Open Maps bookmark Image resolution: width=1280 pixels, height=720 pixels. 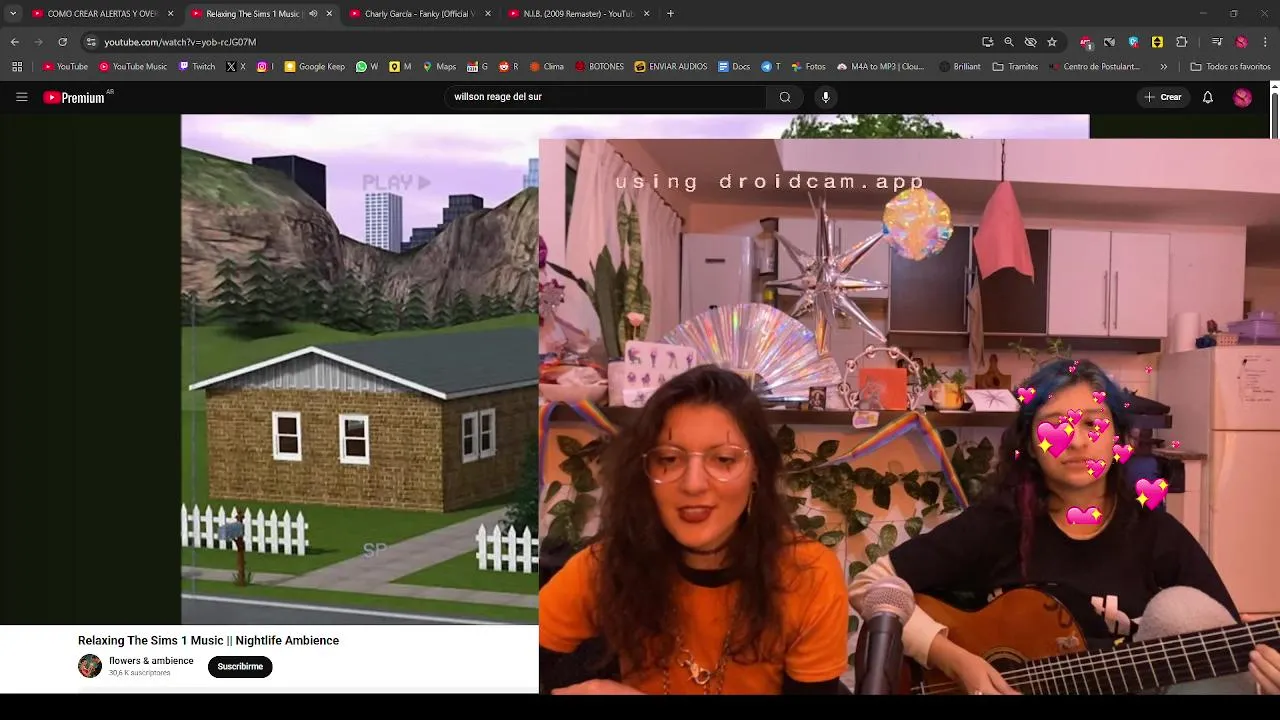[x=439, y=67]
